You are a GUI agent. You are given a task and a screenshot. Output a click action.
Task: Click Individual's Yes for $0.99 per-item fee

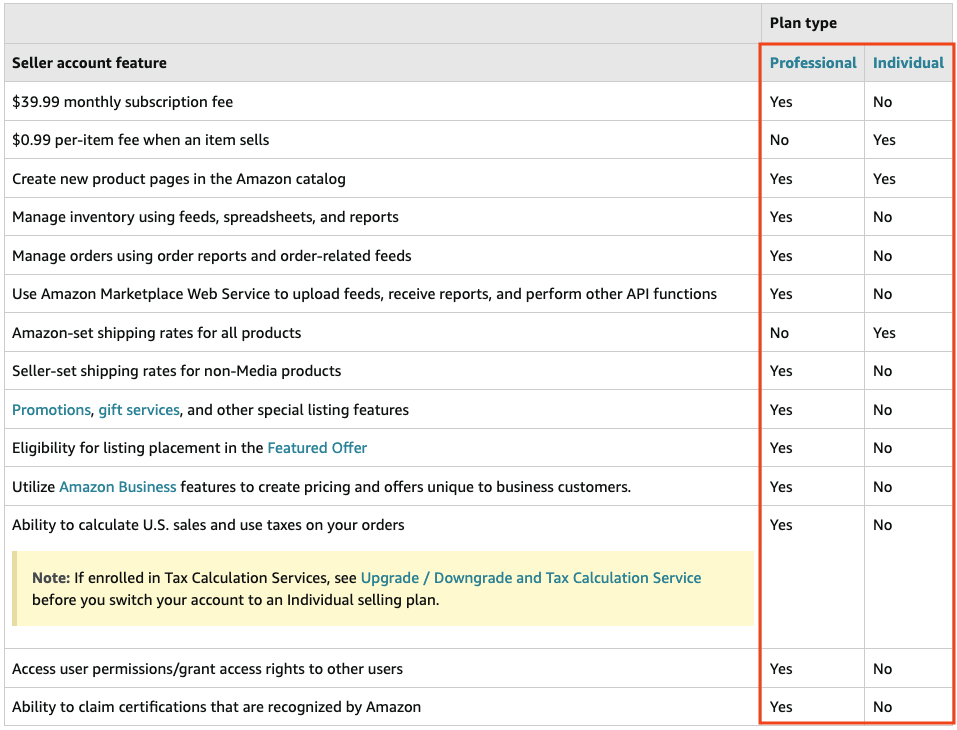pos(884,140)
